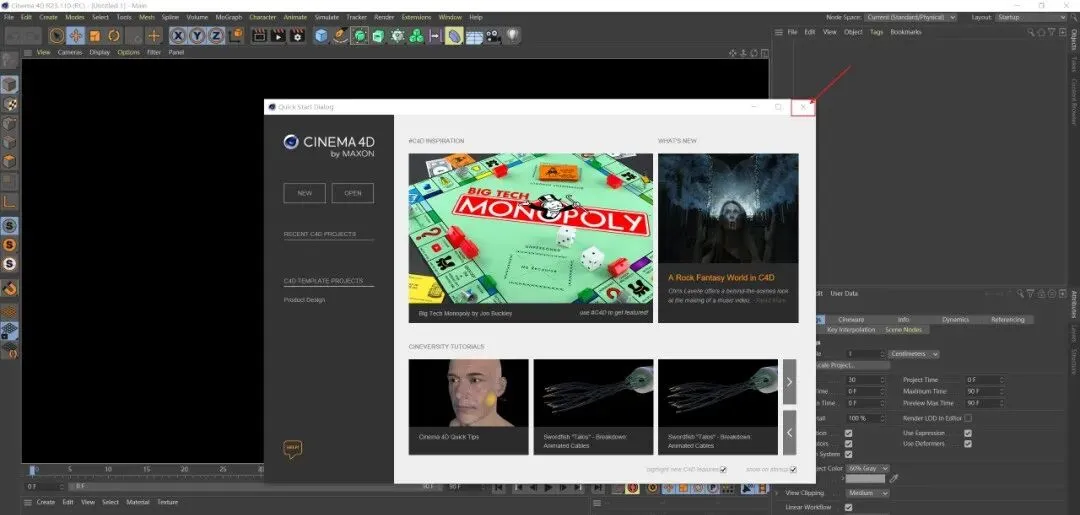Screen dimensions: 1080x515
Task: Click the MoGraph Cloner icon
Action: coord(416,35)
